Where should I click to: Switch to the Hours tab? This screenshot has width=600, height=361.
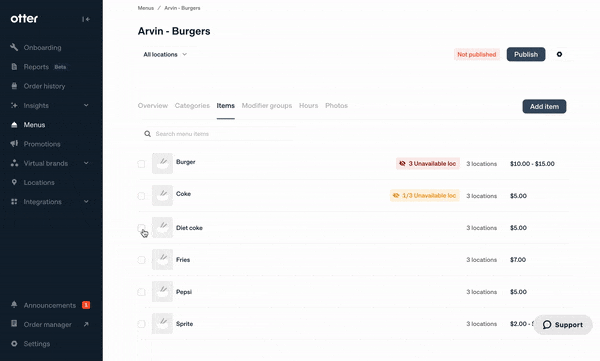click(308, 106)
